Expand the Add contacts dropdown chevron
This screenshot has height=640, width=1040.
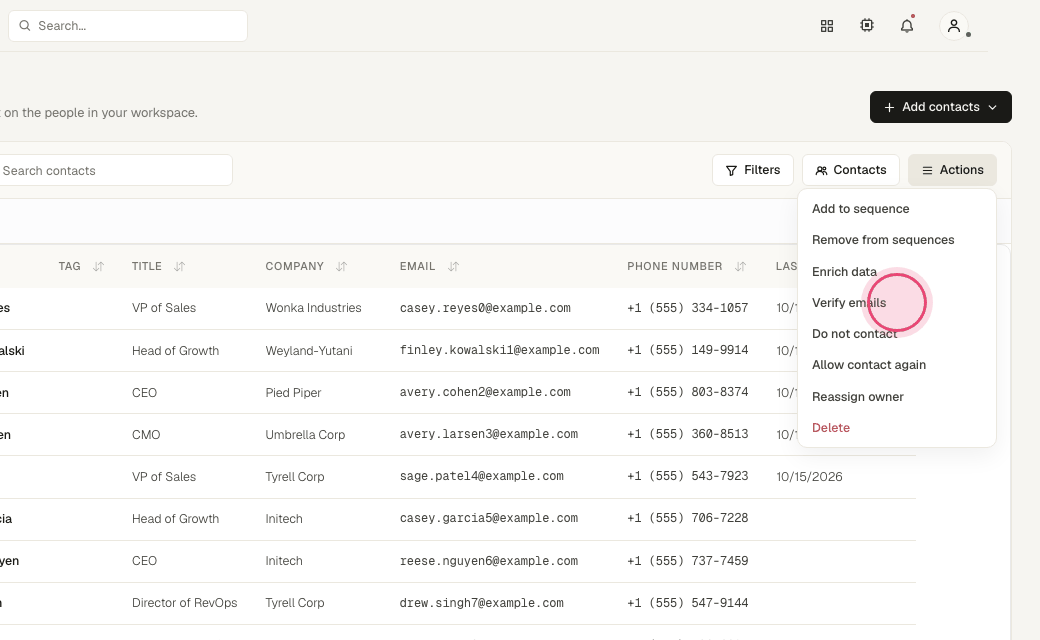992,107
